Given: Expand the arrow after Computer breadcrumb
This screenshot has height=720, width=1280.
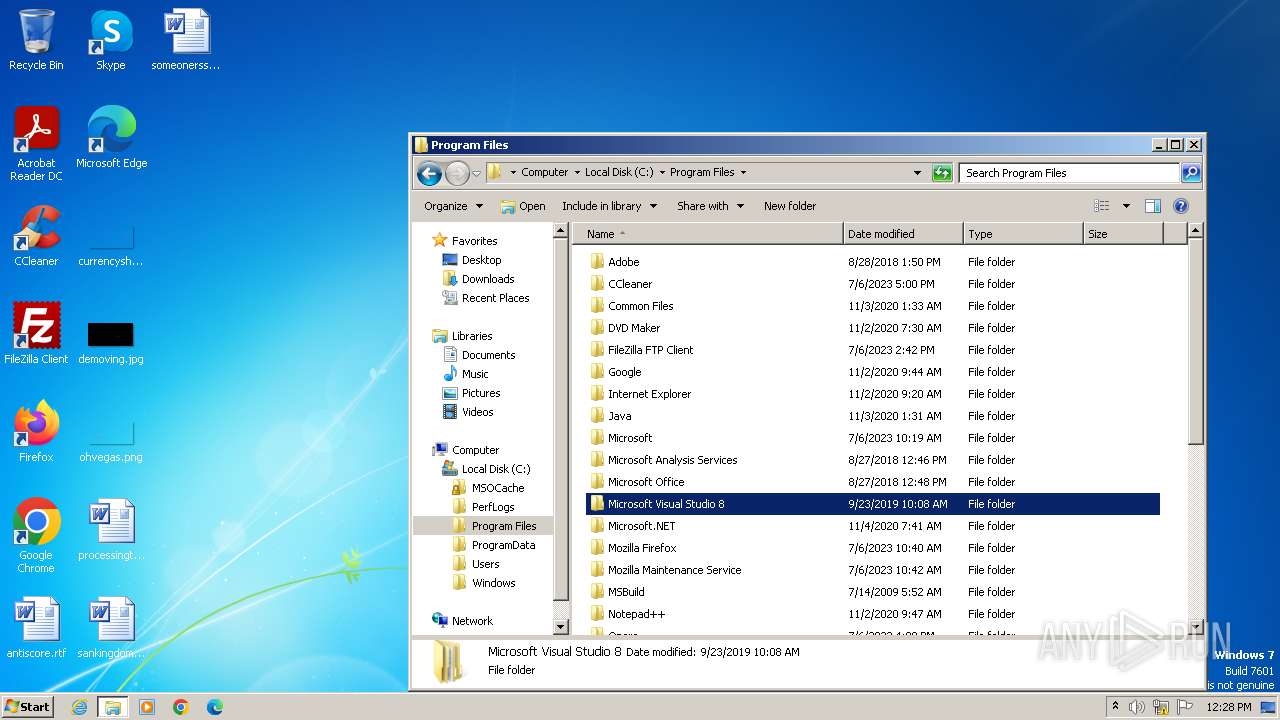Looking at the screenshot, I should [577, 173].
